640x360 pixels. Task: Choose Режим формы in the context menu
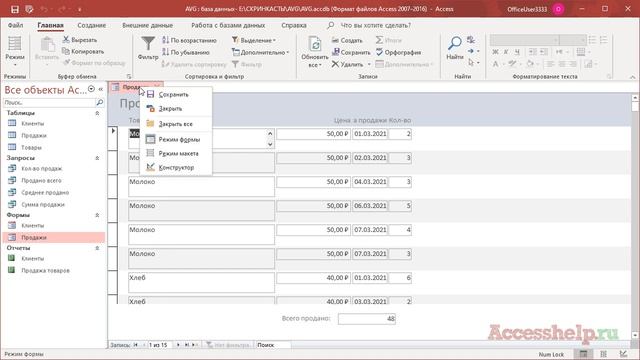(x=176, y=139)
